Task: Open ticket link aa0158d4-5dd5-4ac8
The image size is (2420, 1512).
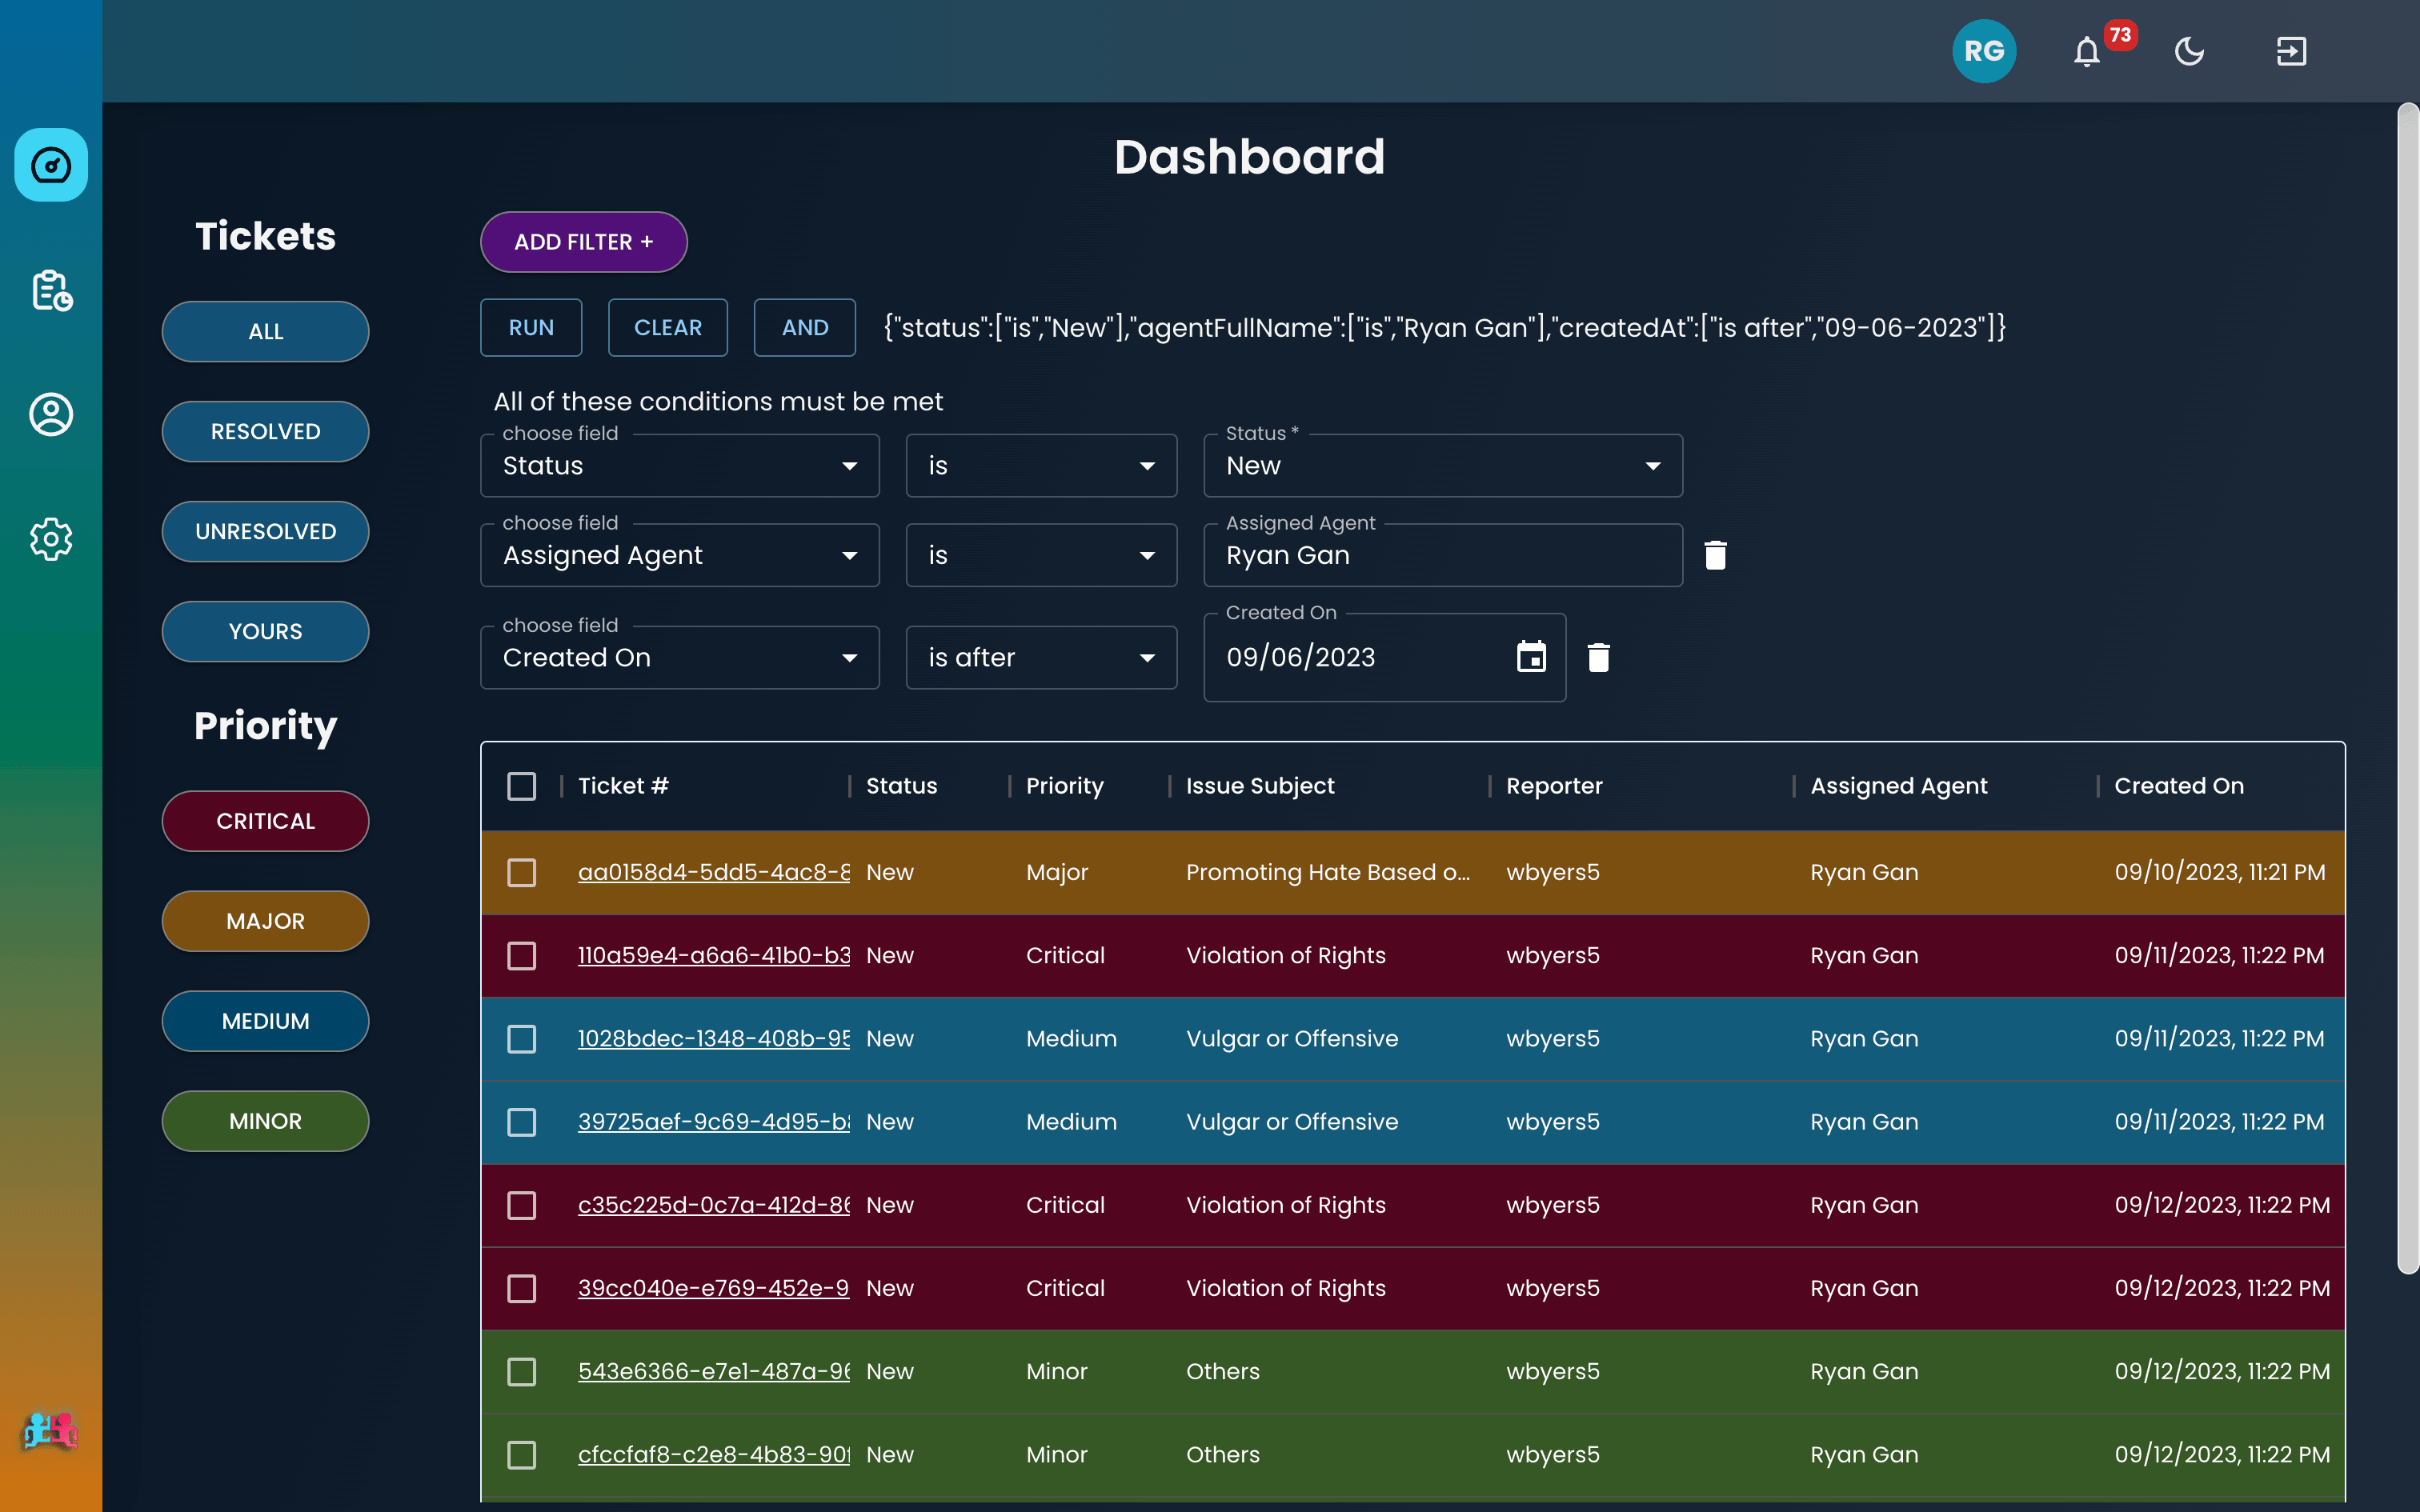Action: 714,872
